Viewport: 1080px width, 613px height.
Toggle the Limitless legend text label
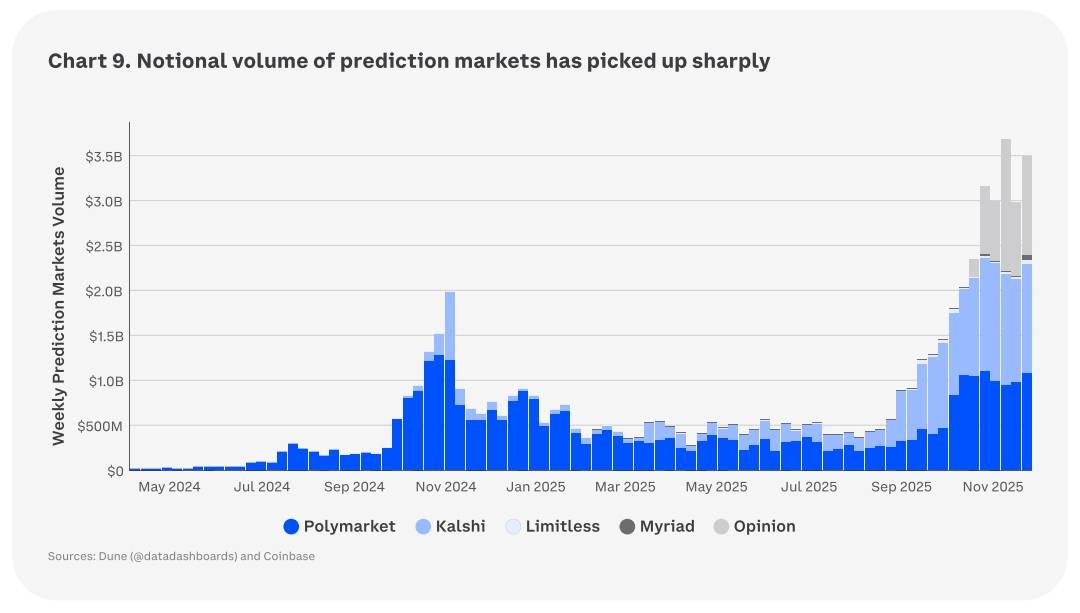pos(562,527)
